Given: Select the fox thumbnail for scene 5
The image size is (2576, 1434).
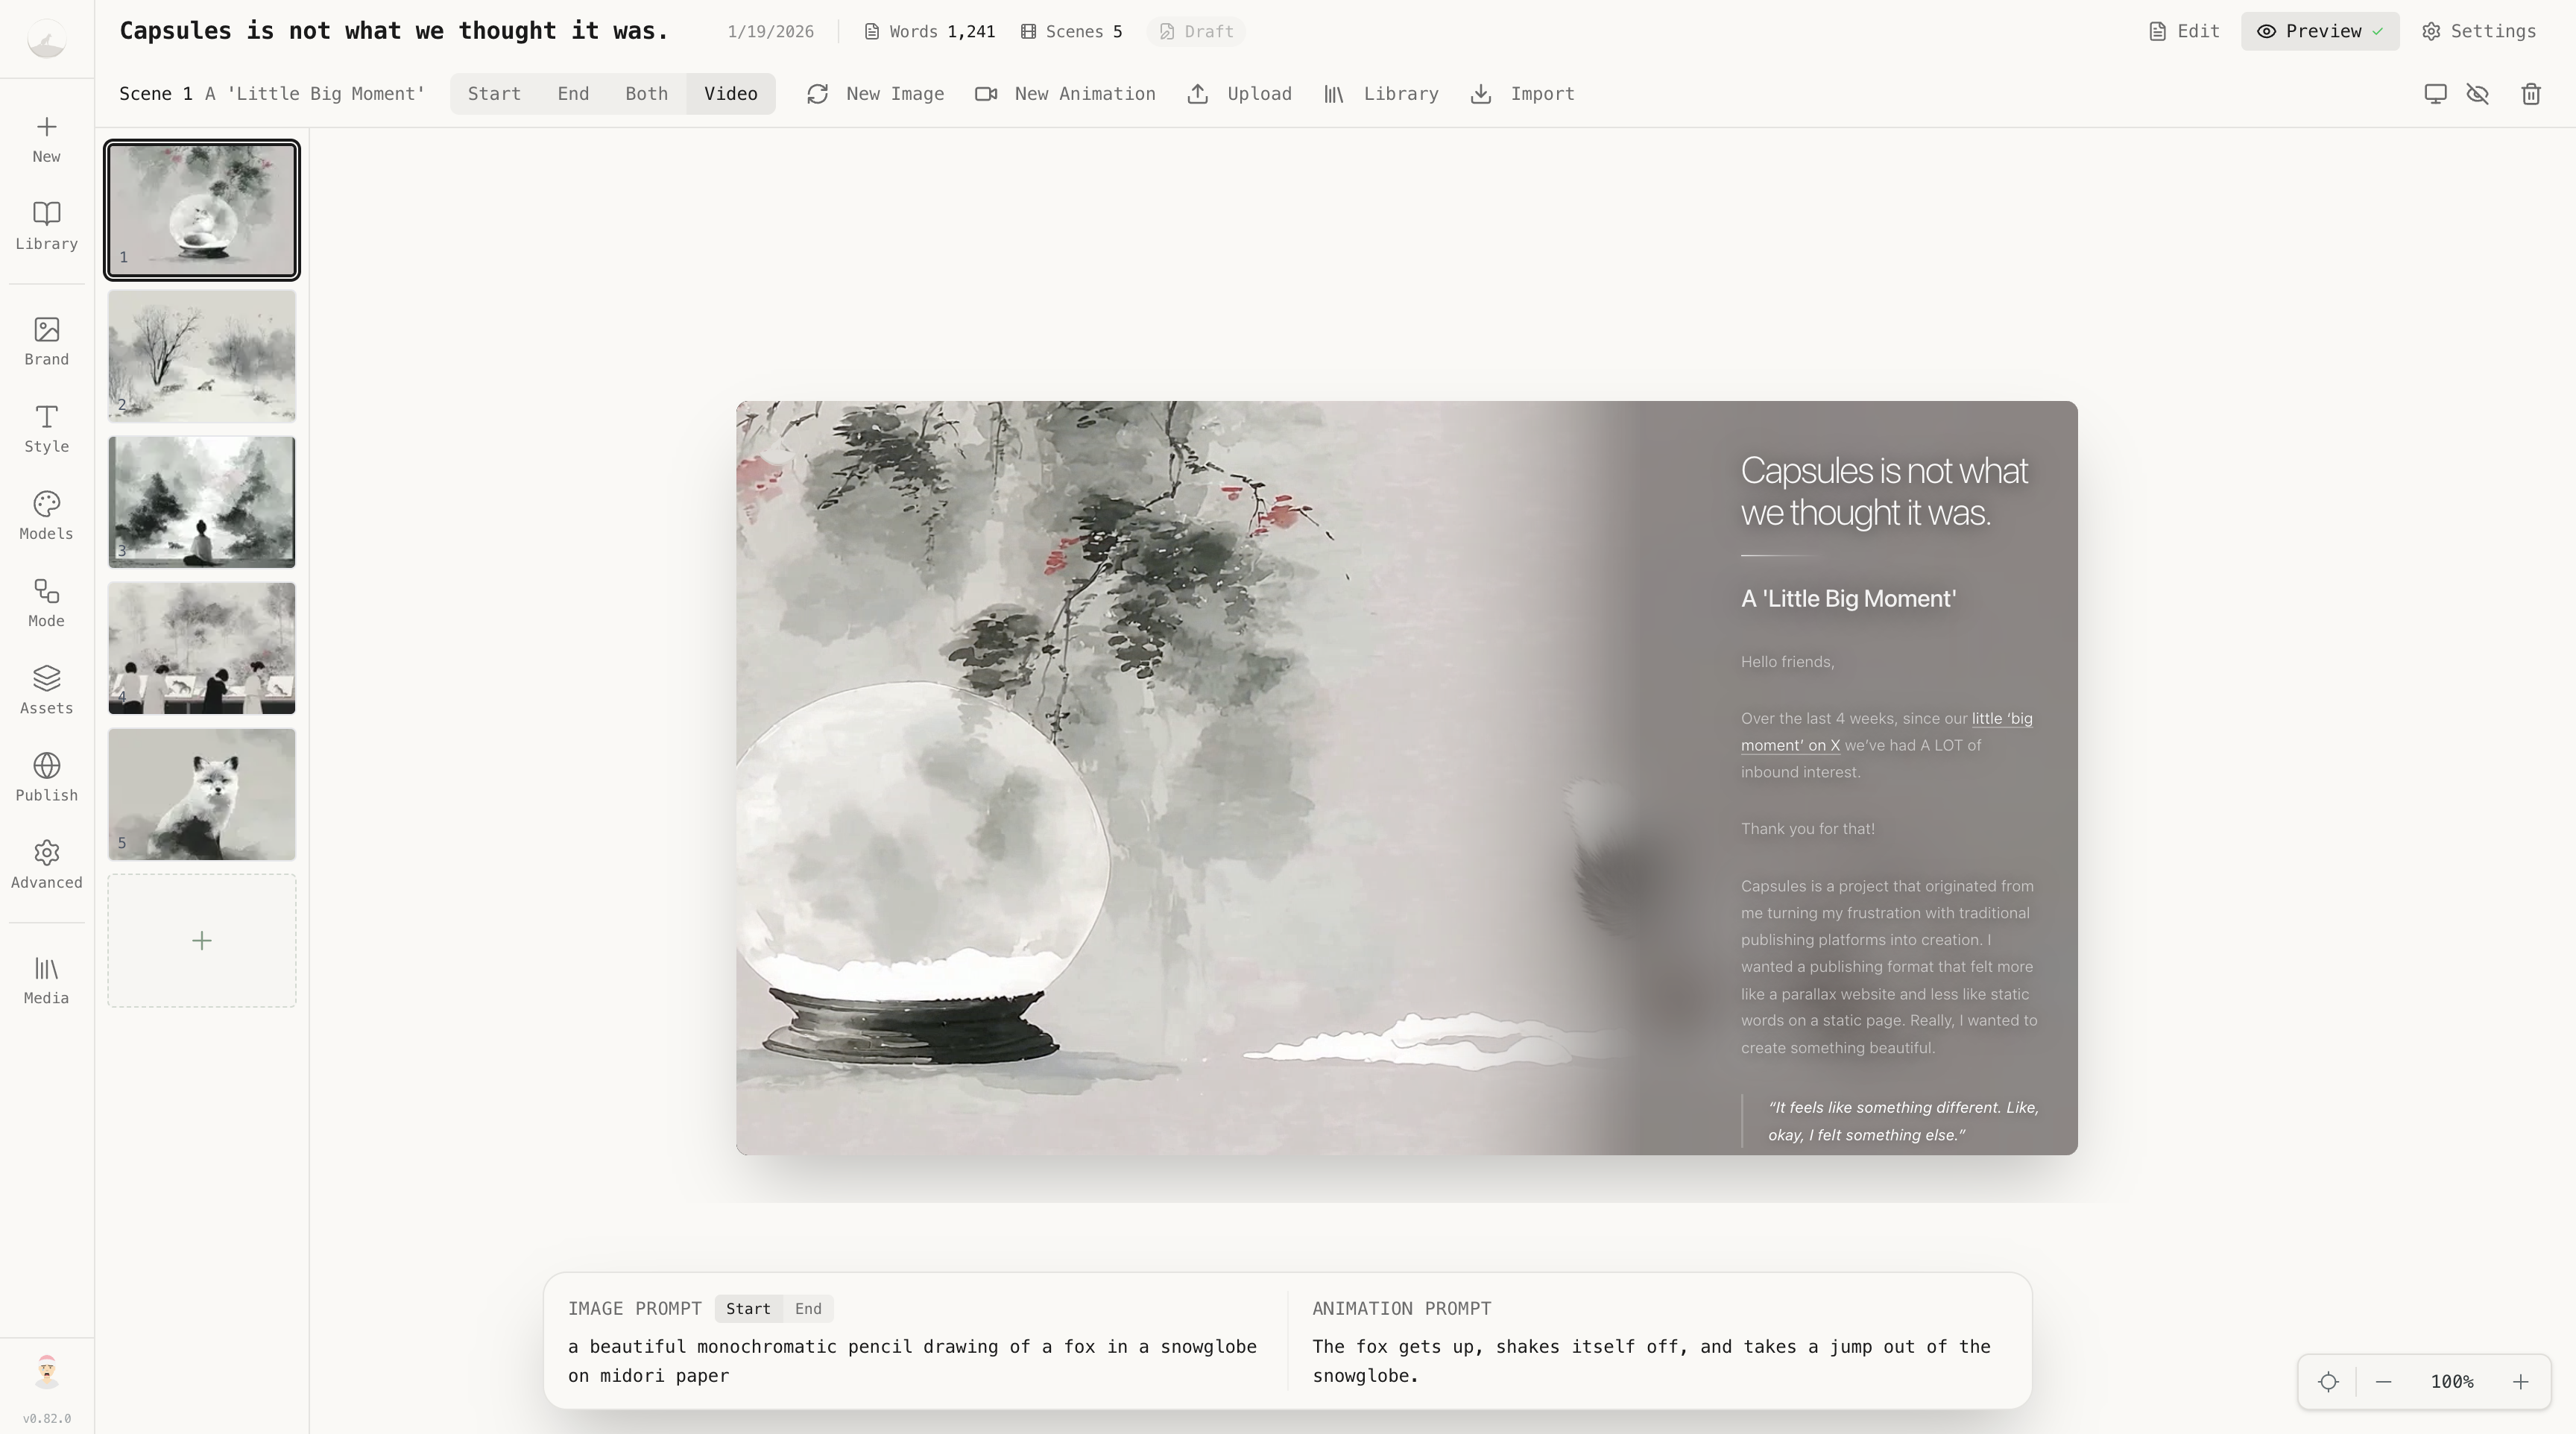Looking at the screenshot, I should pyautogui.click(x=201, y=794).
